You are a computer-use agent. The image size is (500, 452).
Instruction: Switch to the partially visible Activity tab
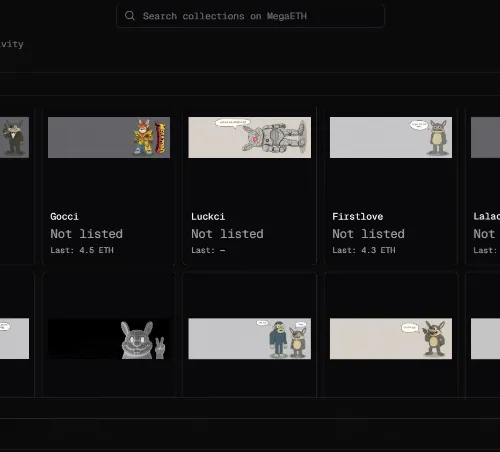(12, 44)
